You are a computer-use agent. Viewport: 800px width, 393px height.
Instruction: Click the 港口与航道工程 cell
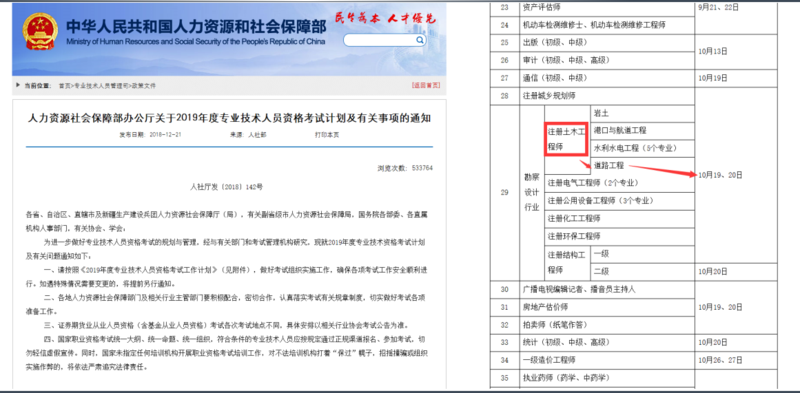[x=643, y=131]
